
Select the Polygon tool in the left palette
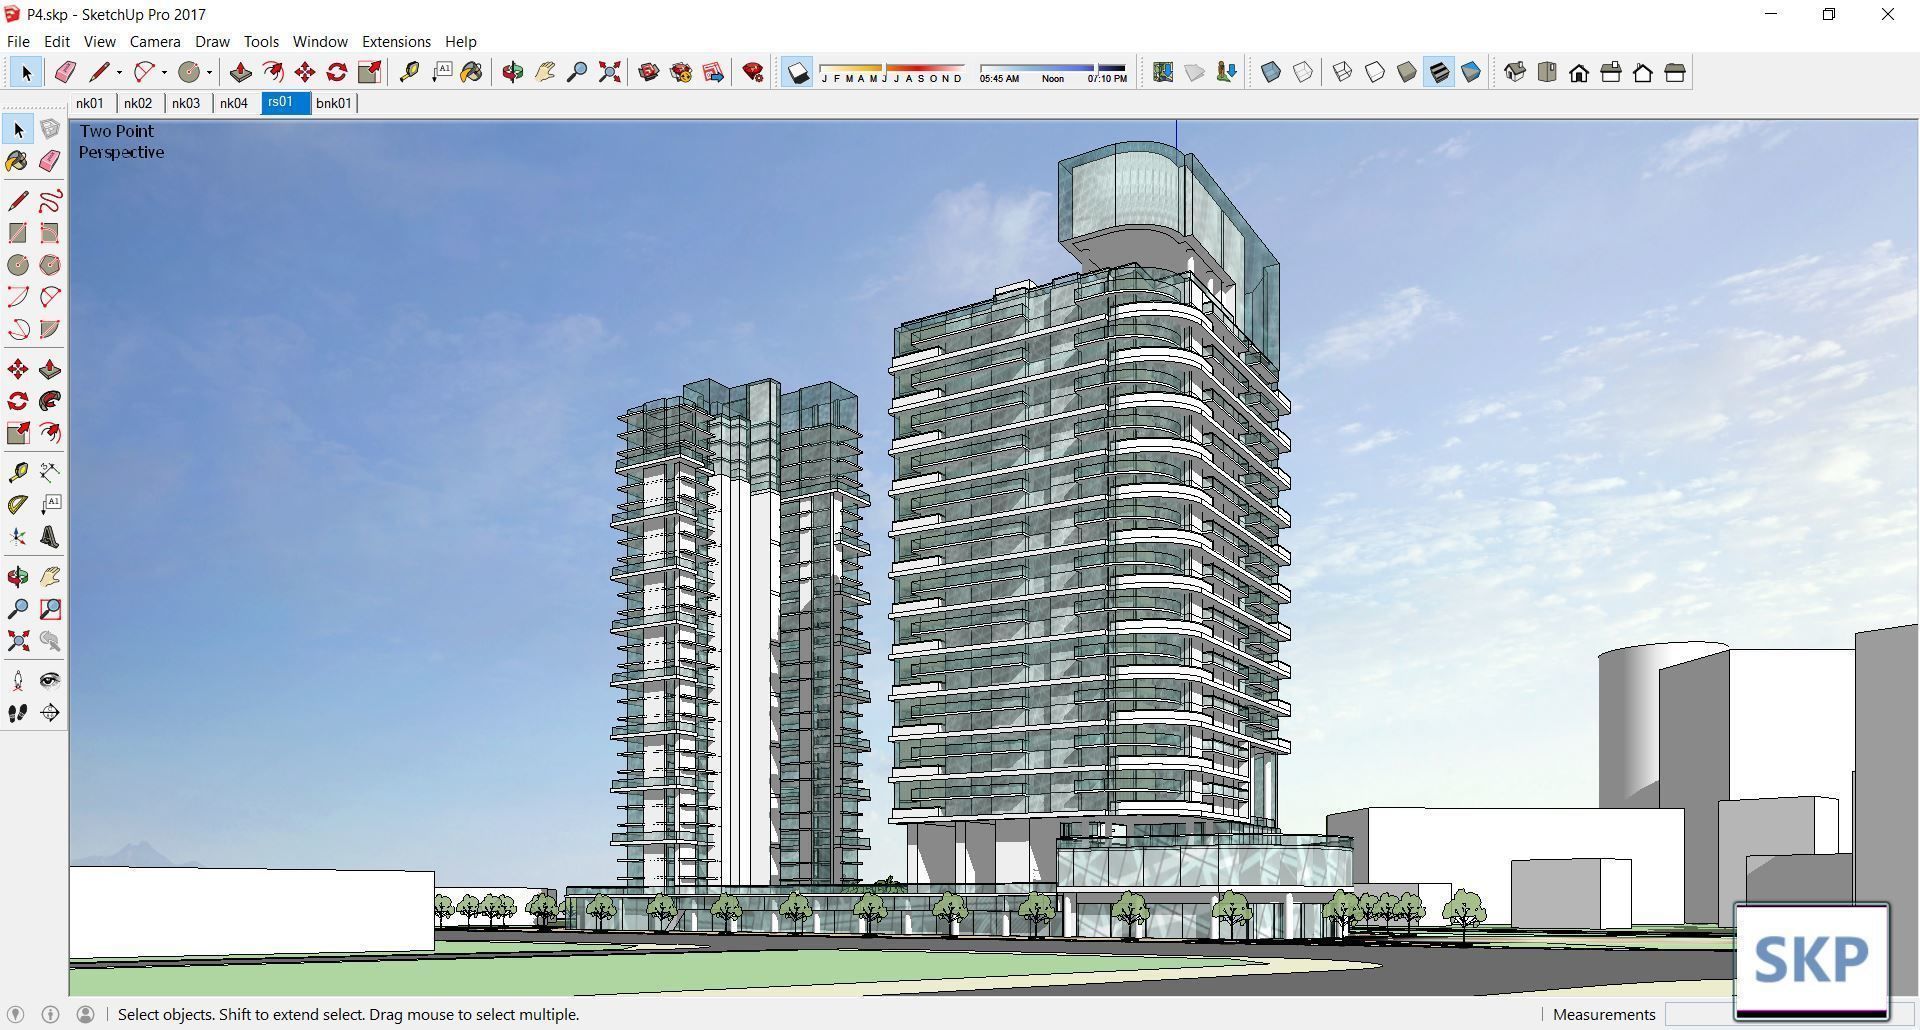pos(50,265)
